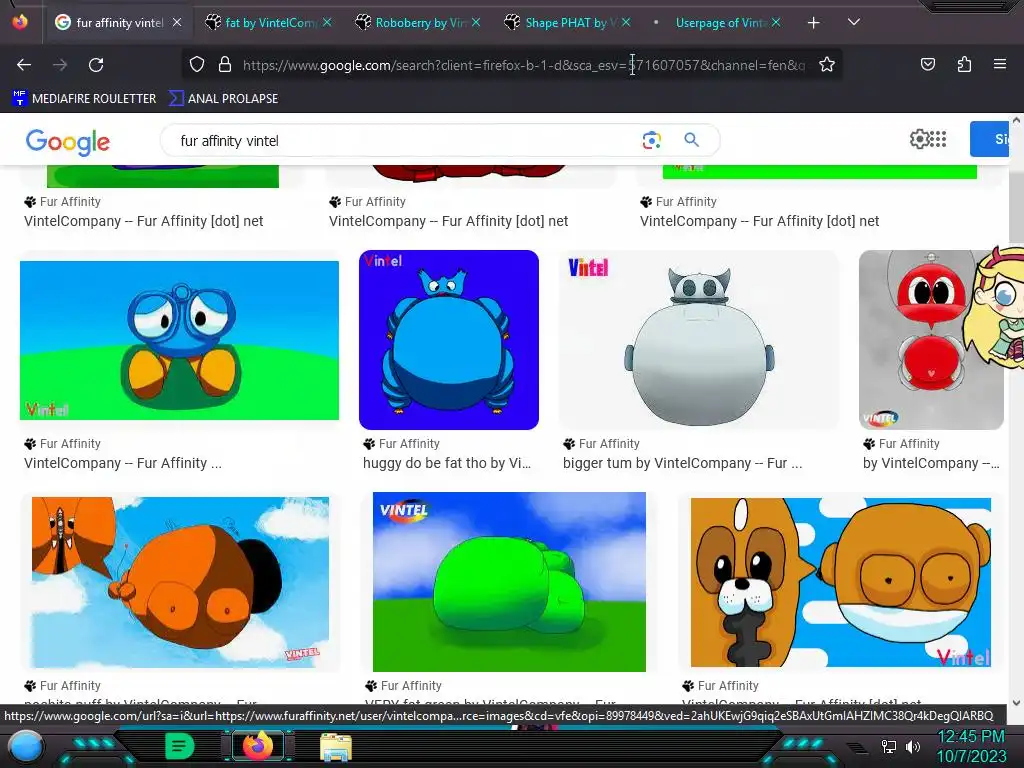The width and height of the screenshot is (1024, 768).
Task: Open the Start orb on taskbar
Action: [x=25, y=746]
